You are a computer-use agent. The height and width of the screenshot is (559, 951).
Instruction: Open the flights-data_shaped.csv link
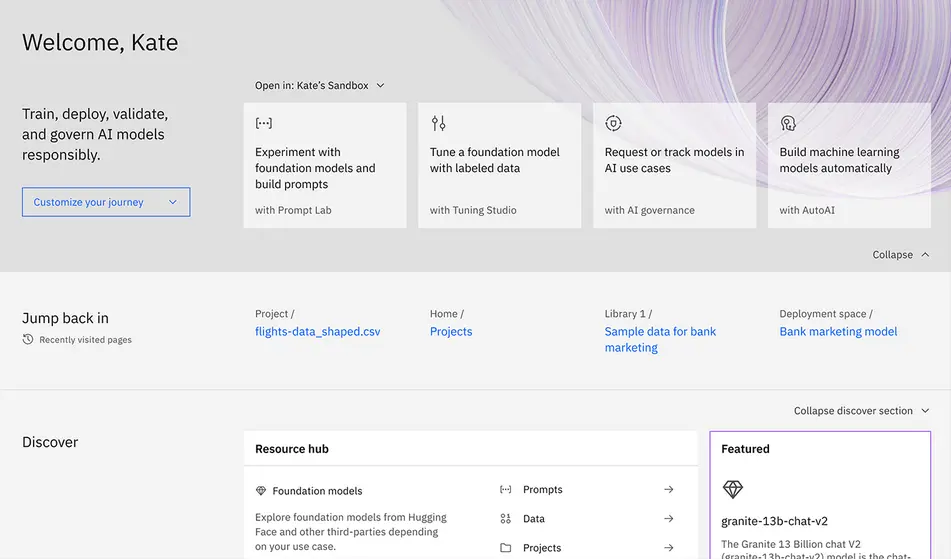tap(317, 332)
